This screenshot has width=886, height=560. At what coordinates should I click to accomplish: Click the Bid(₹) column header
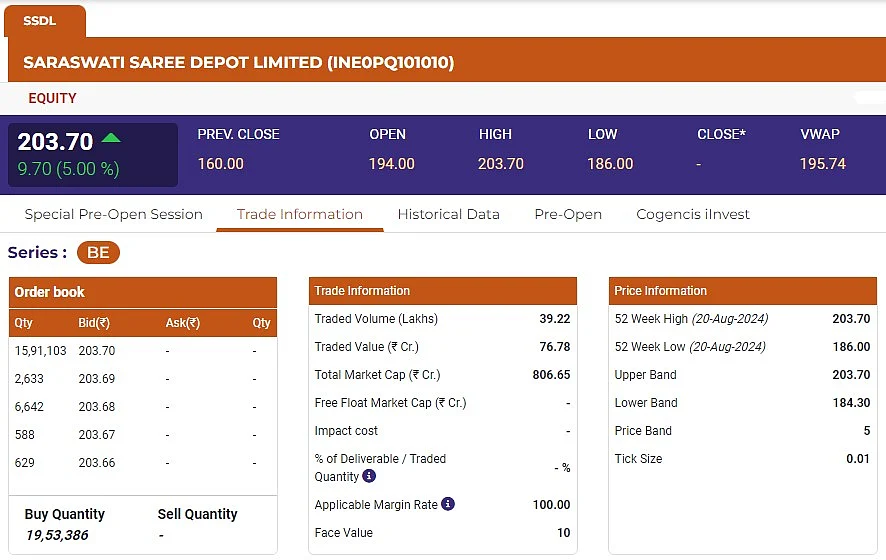point(94,323)
